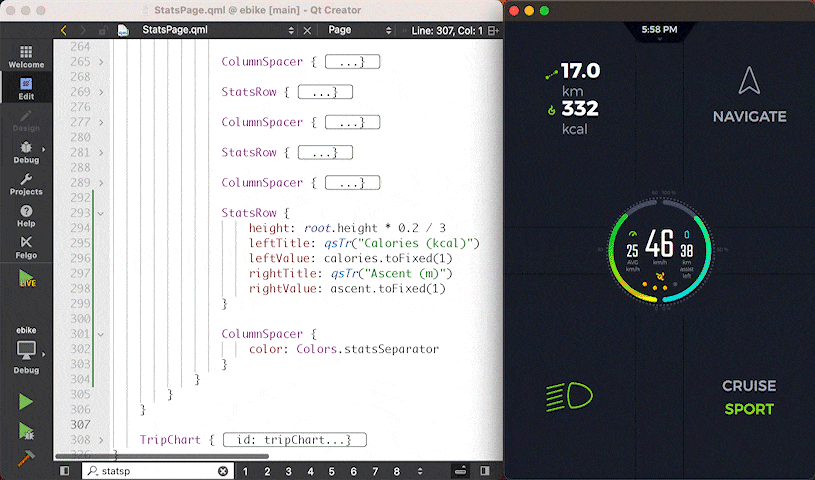This screenshot has height=480, width=815.
Task: Build project with hammer icon
Action: point(26,459)
